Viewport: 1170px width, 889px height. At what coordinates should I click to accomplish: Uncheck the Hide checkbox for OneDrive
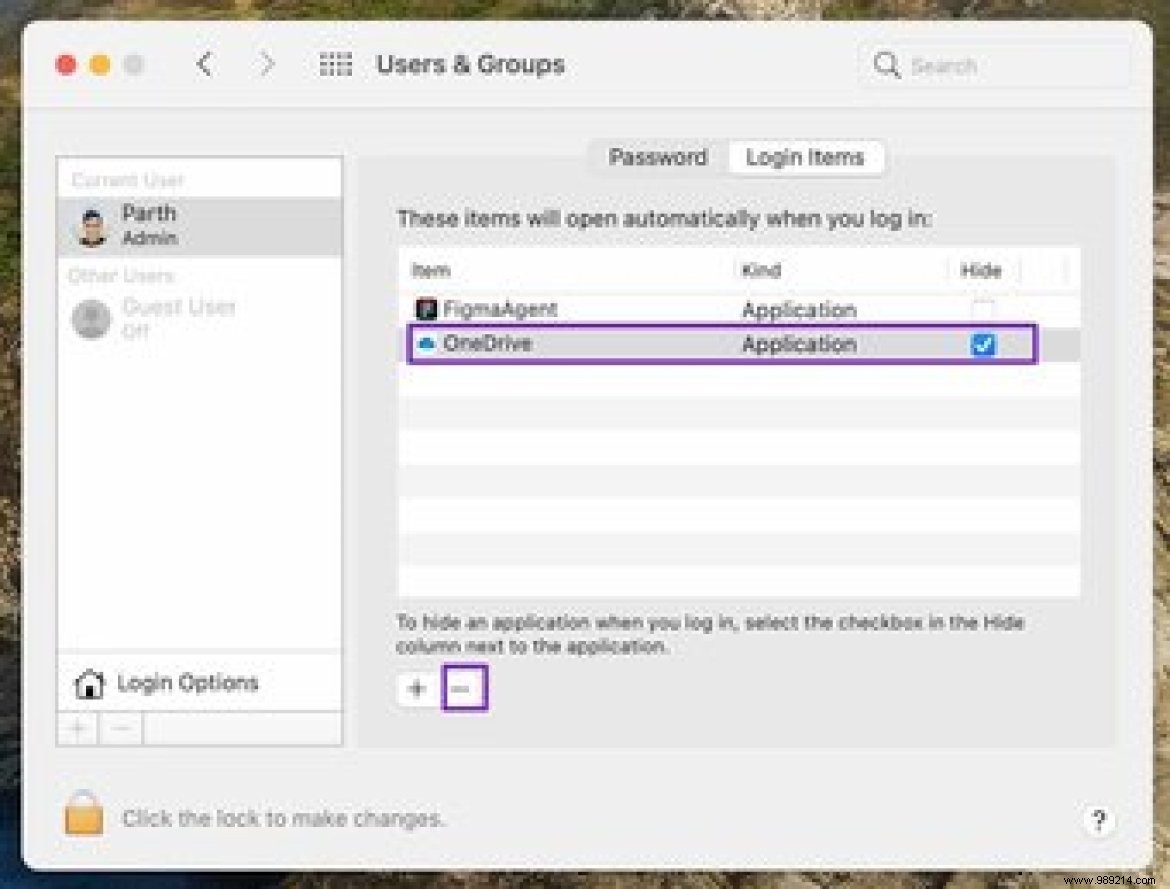984,345
